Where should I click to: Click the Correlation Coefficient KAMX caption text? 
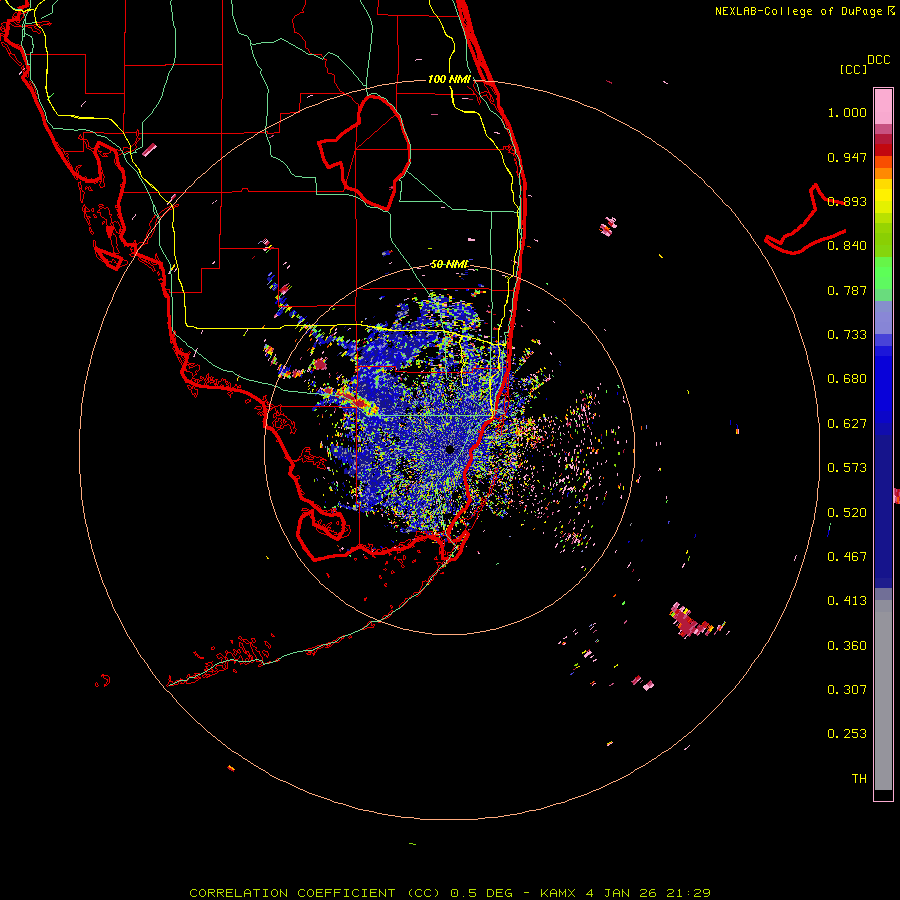(449, 893)
